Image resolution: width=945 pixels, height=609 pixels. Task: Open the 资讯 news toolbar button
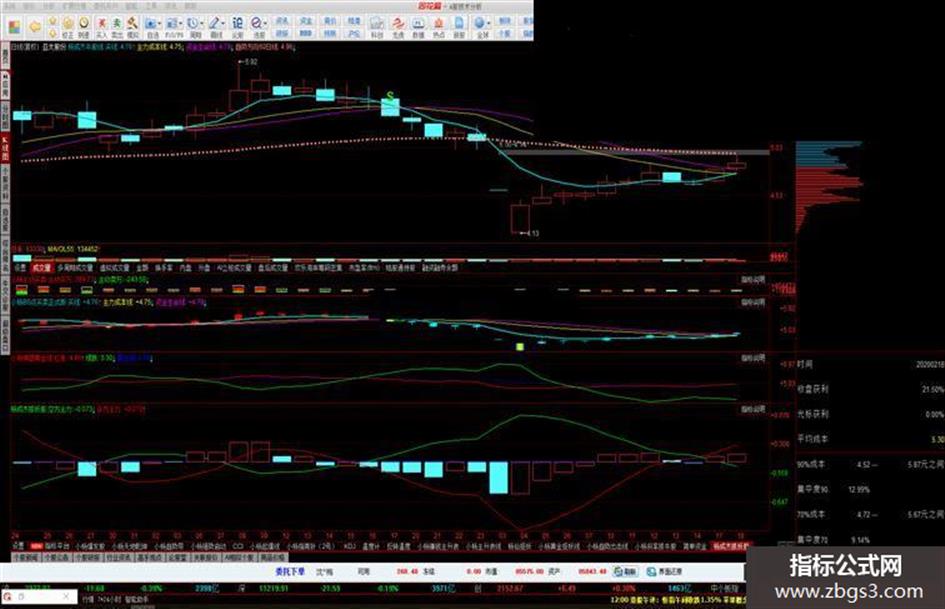click(282, 21)
